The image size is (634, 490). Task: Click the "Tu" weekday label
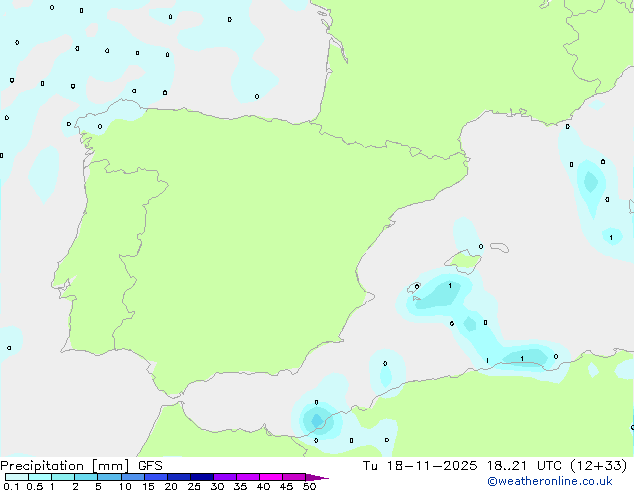tap(370, 466)
